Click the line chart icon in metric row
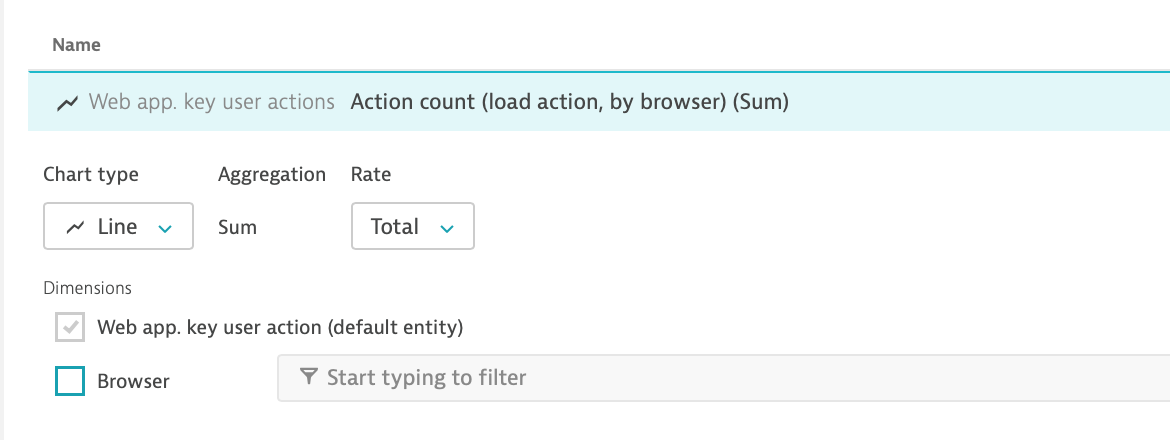1170x440 pixels. point(68,102)
